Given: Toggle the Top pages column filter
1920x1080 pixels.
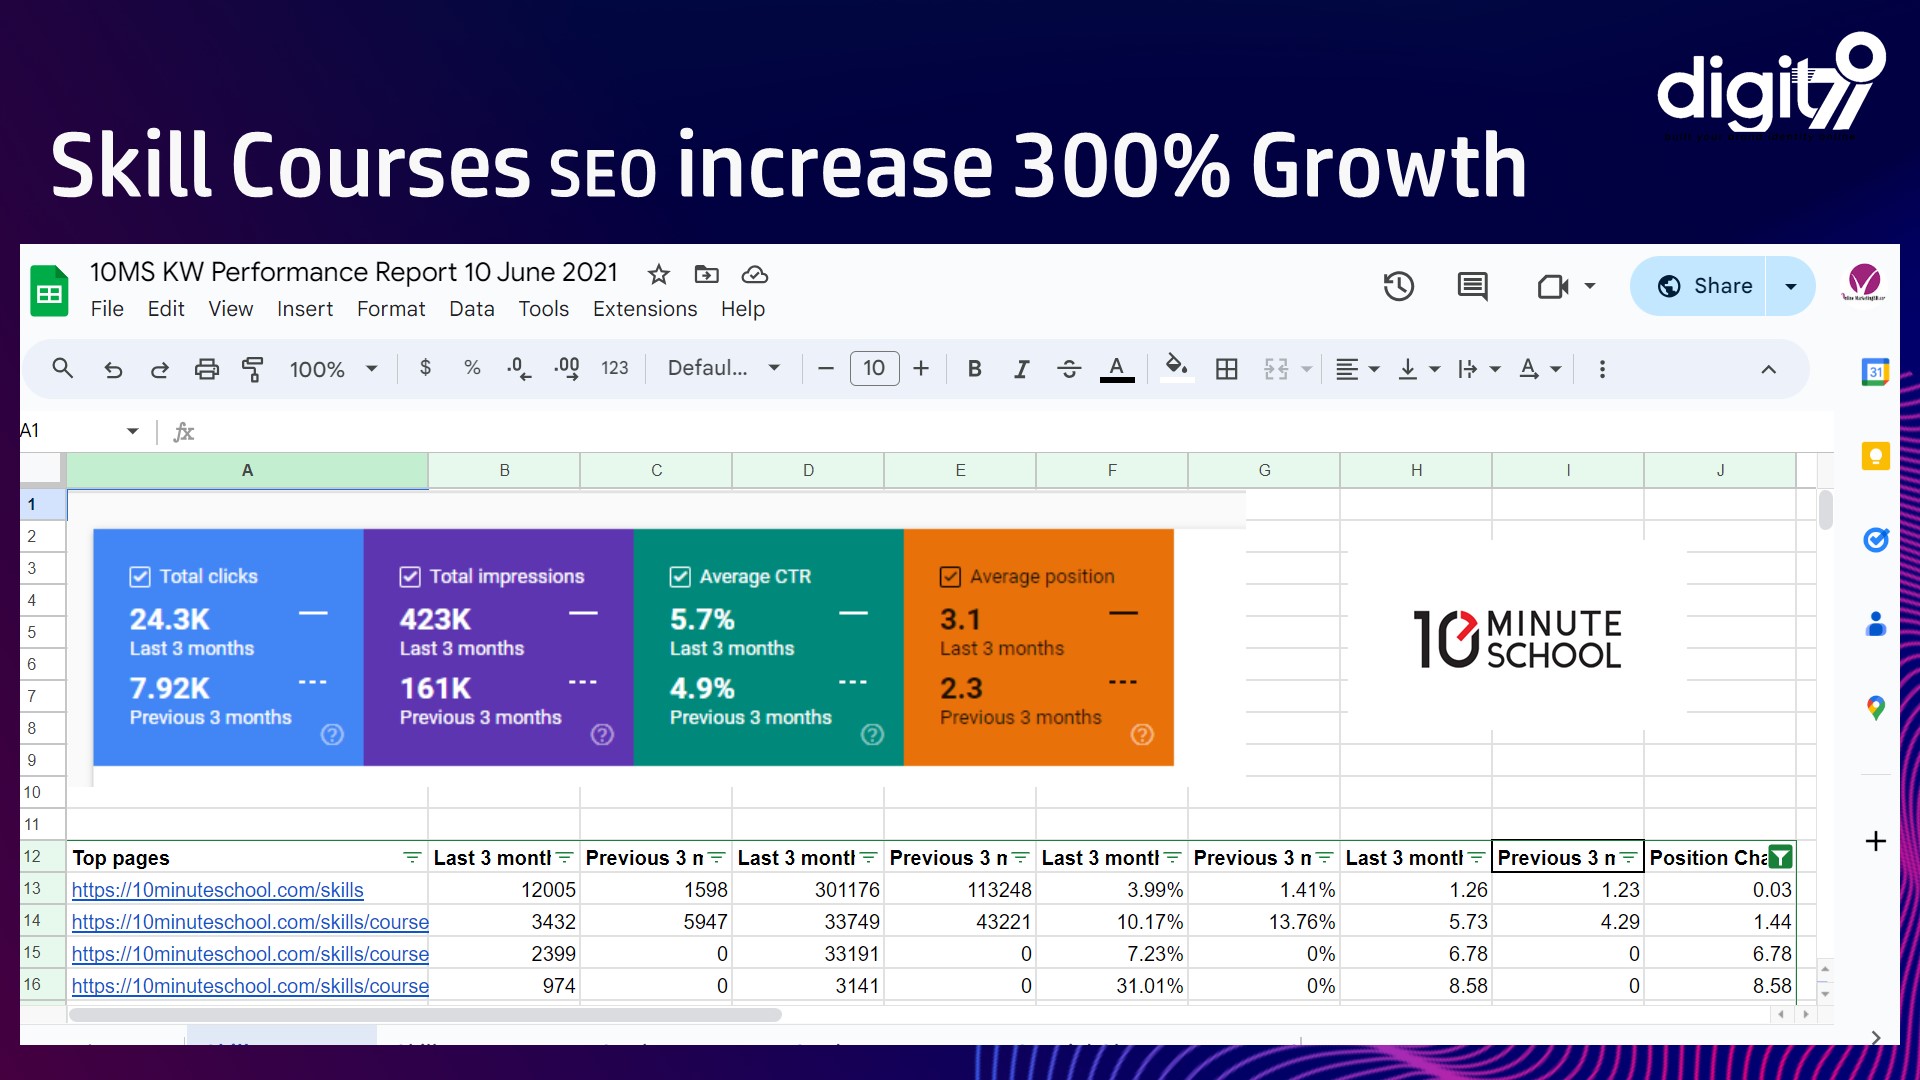Looking at the screenshot, I should (412, 858).
